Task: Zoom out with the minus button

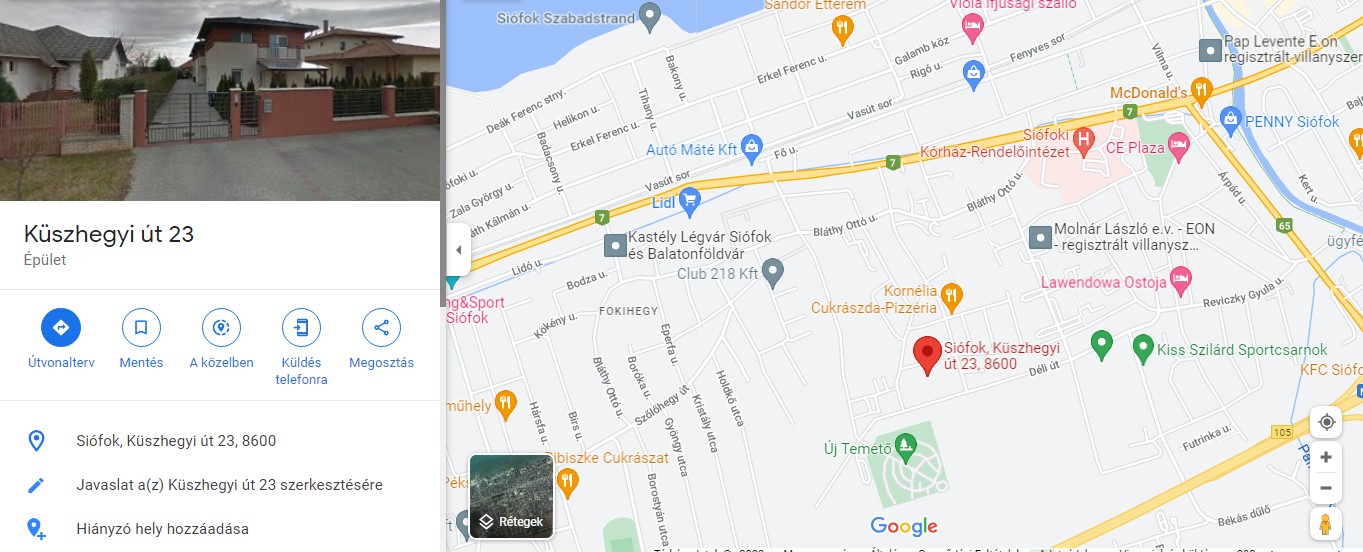Action: [x=1326, y=488]
